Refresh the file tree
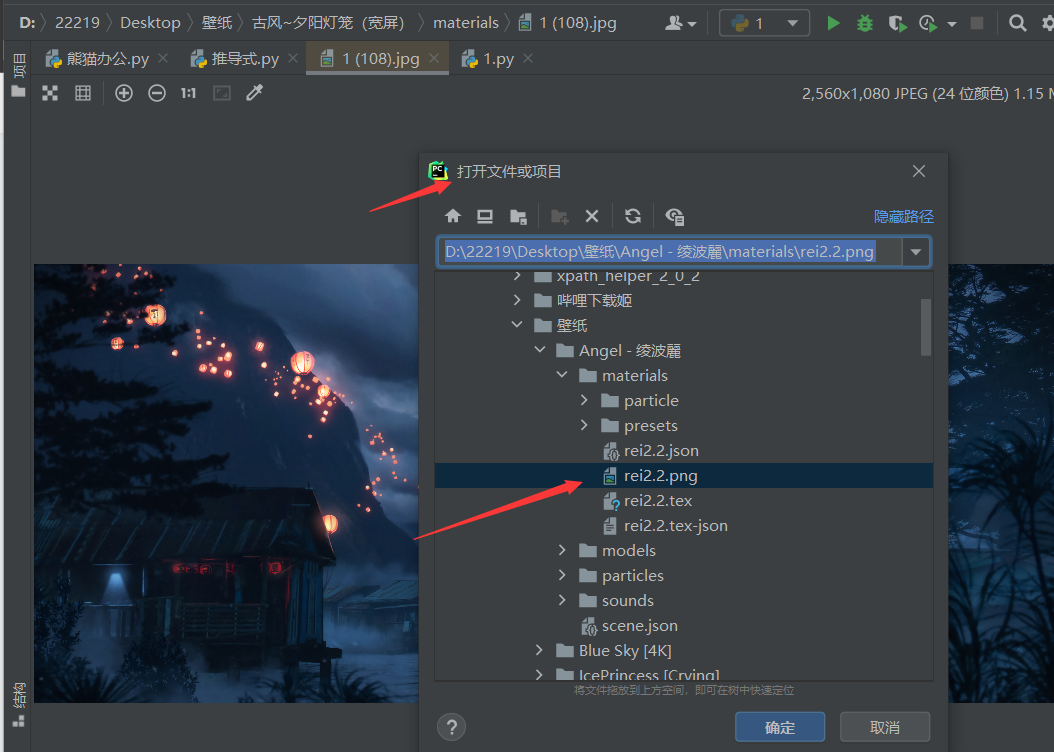 coord(633,216)
